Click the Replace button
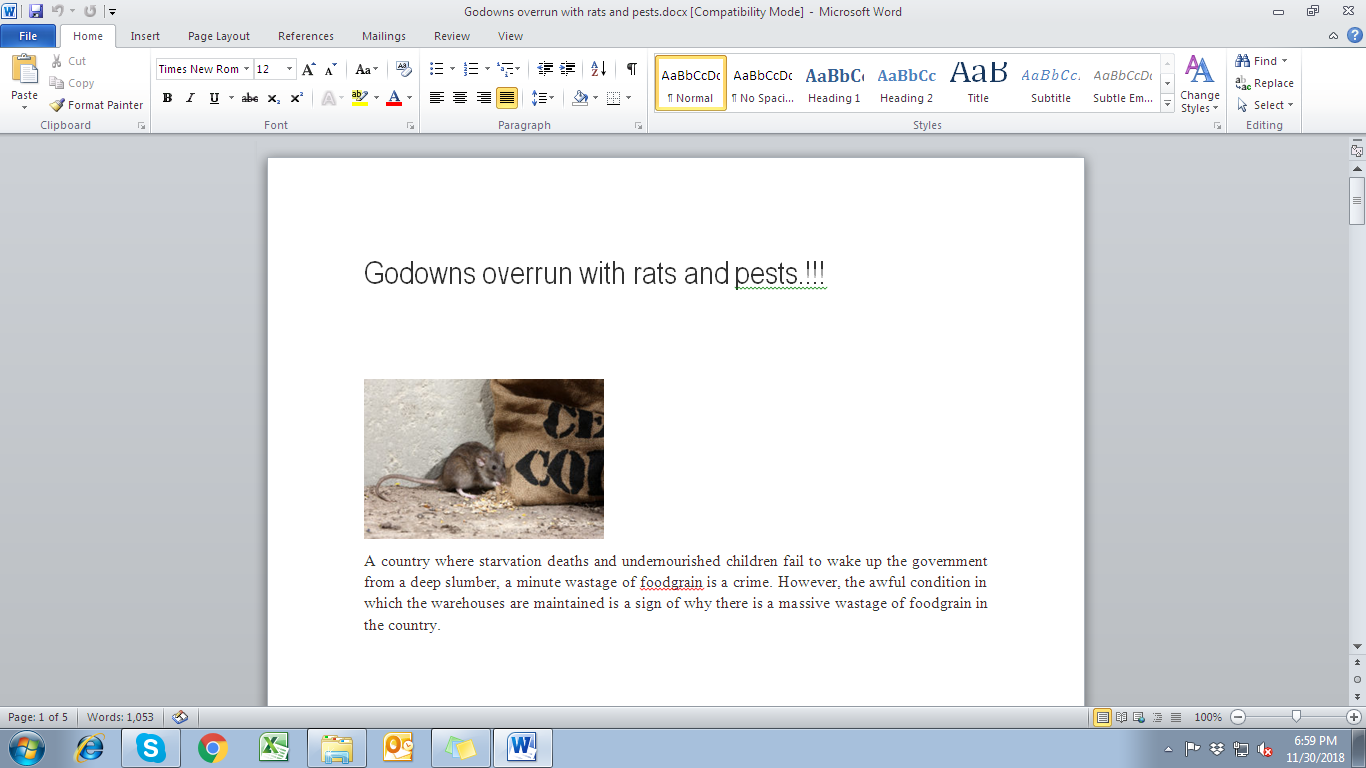 [x=1262, y=83]
